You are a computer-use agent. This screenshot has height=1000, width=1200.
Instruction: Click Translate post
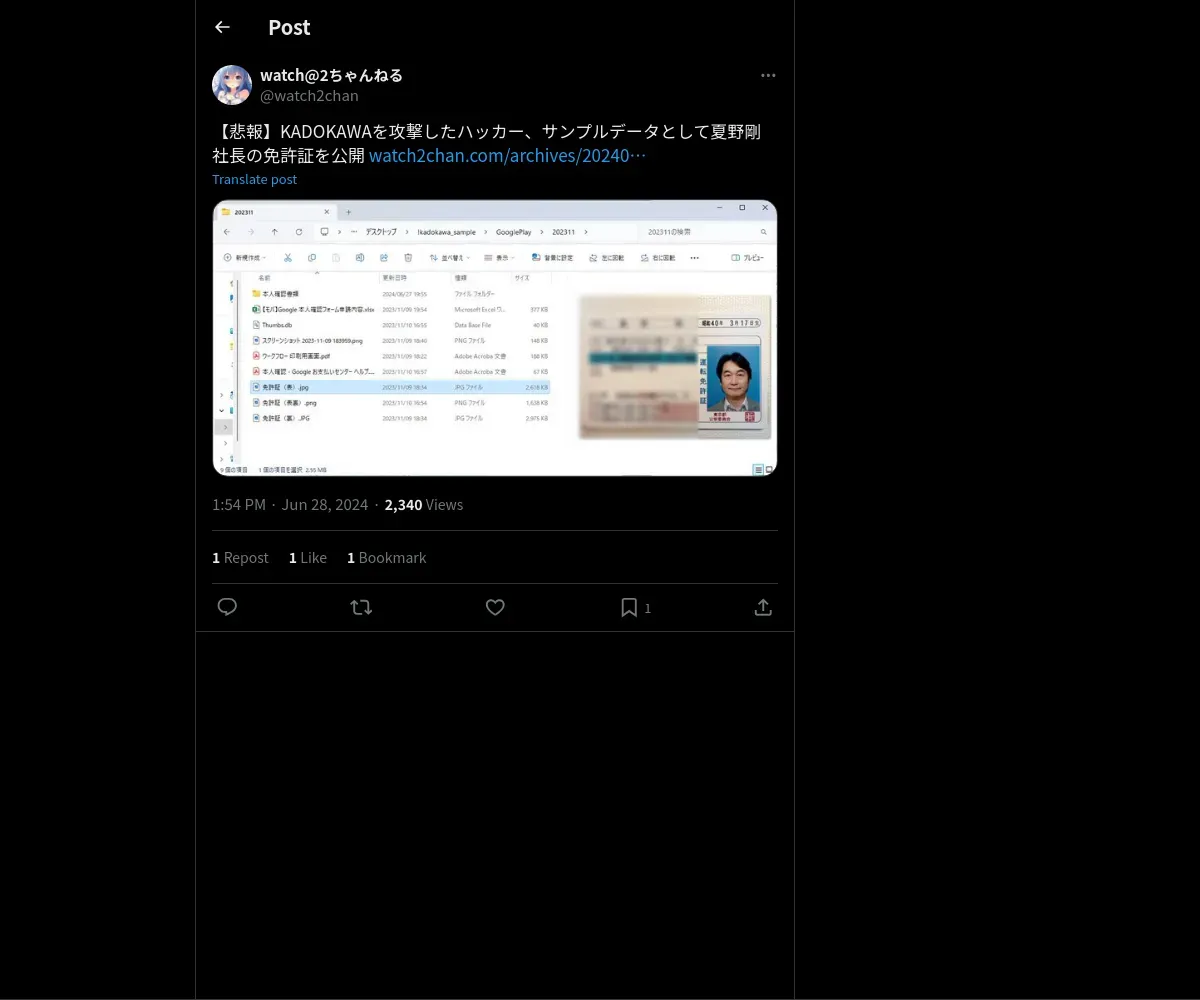click(254, 179)
